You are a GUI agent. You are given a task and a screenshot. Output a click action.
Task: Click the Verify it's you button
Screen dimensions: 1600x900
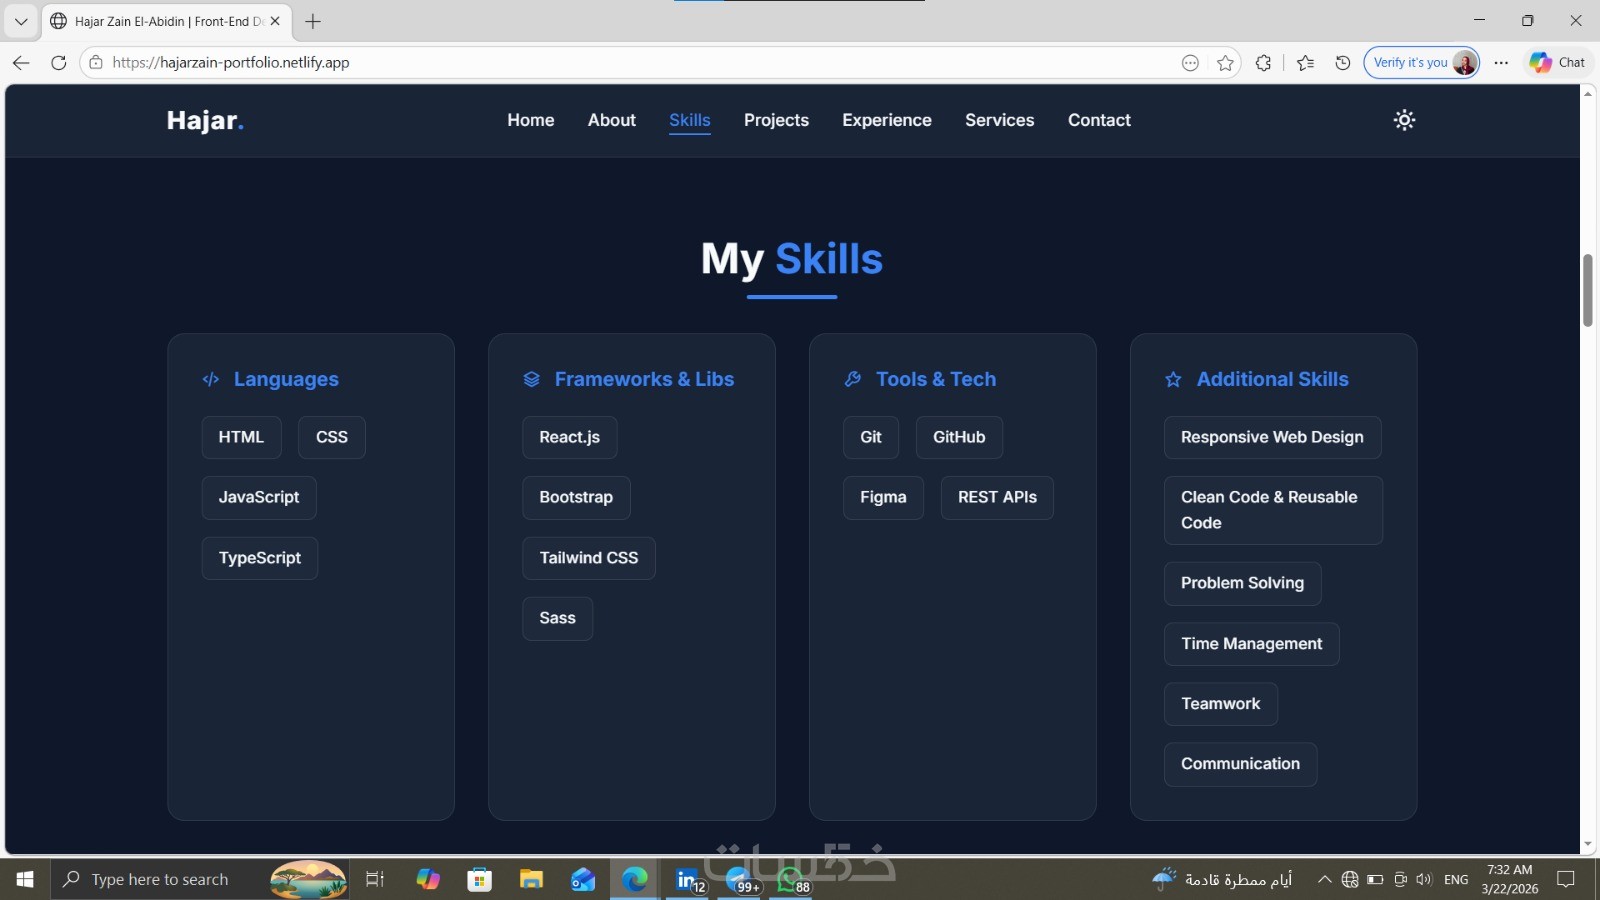(1421, 63)
